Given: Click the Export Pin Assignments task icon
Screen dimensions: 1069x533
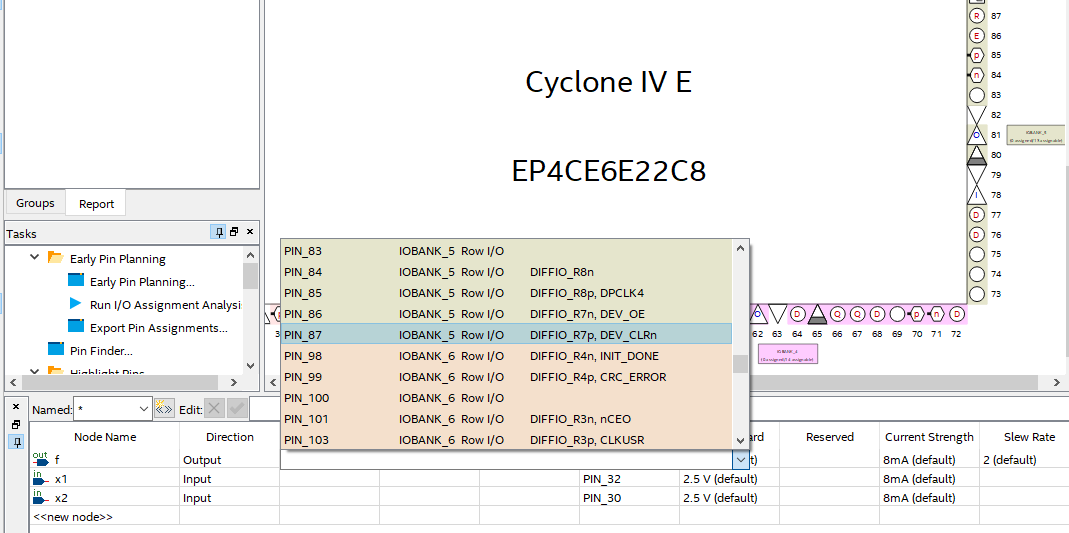Looking at the screenshot, I should (x=76, y=326).
